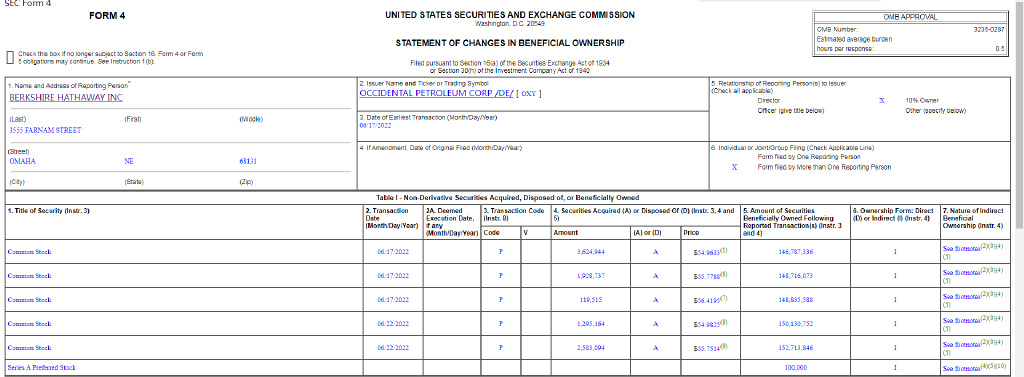Click the 06/22/2022 date for 2,583,094 shares
Image resolution: width=1024 pixels, height=377 pixels.
pos(393,348)
